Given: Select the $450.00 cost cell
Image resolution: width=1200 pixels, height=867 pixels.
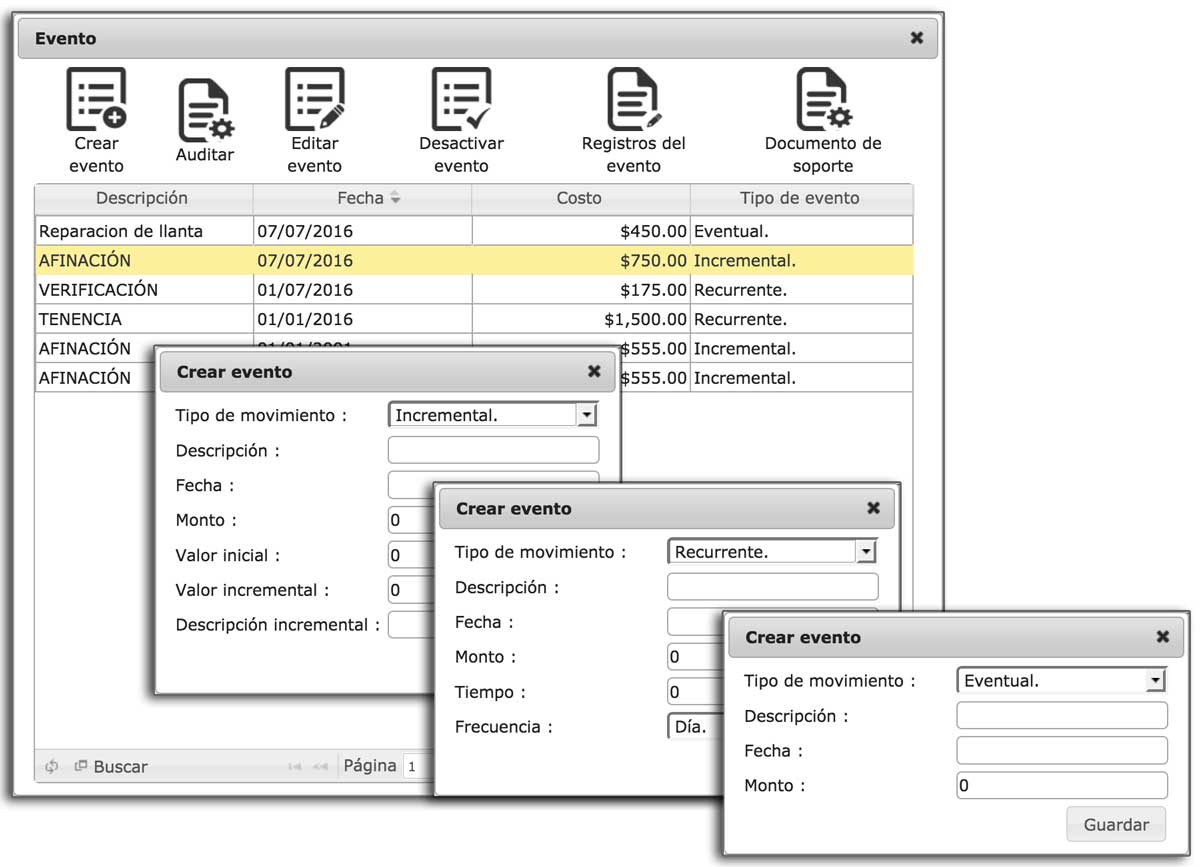Looking at the screenshot, I should [580, 231].
